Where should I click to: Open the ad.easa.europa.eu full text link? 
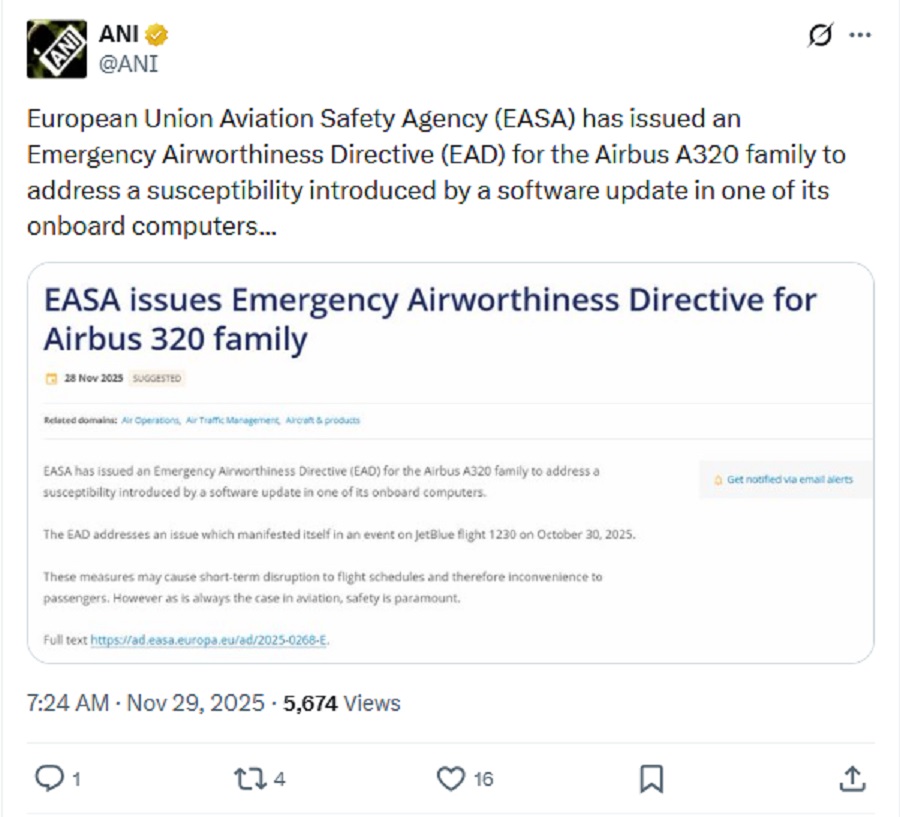tap(209, 640)
